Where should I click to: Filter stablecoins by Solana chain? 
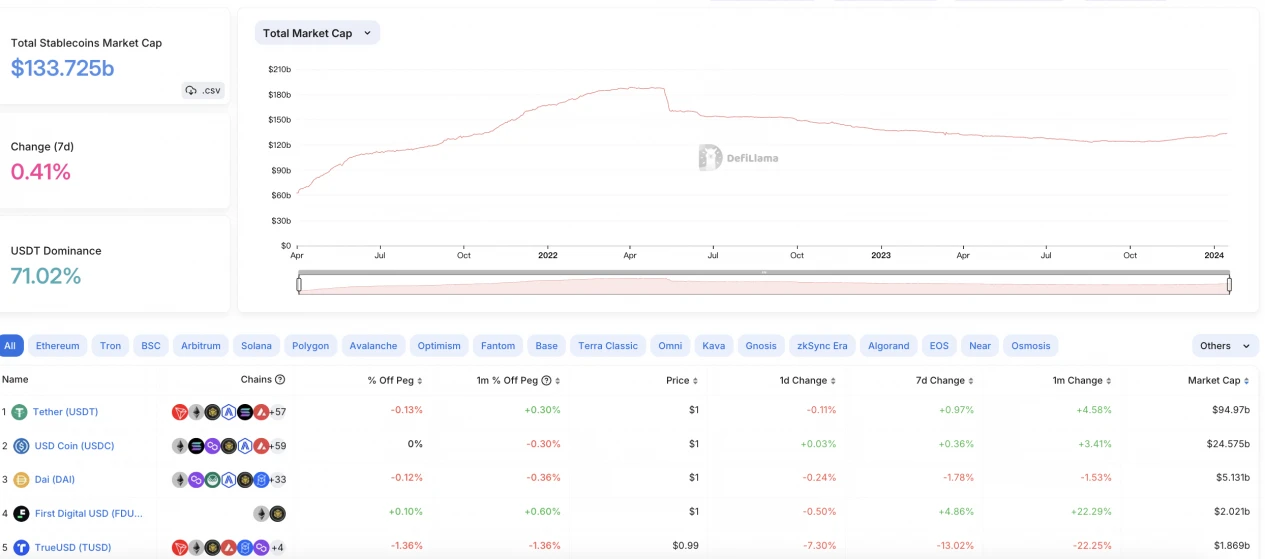256,346
